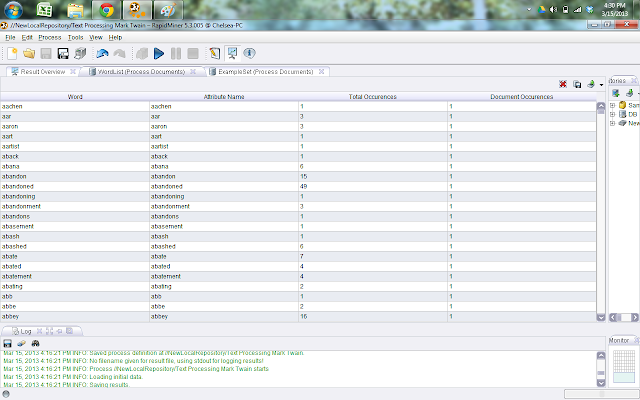Expand the NewLocalRepository node
Screen dimensions: 640x400
612,123
